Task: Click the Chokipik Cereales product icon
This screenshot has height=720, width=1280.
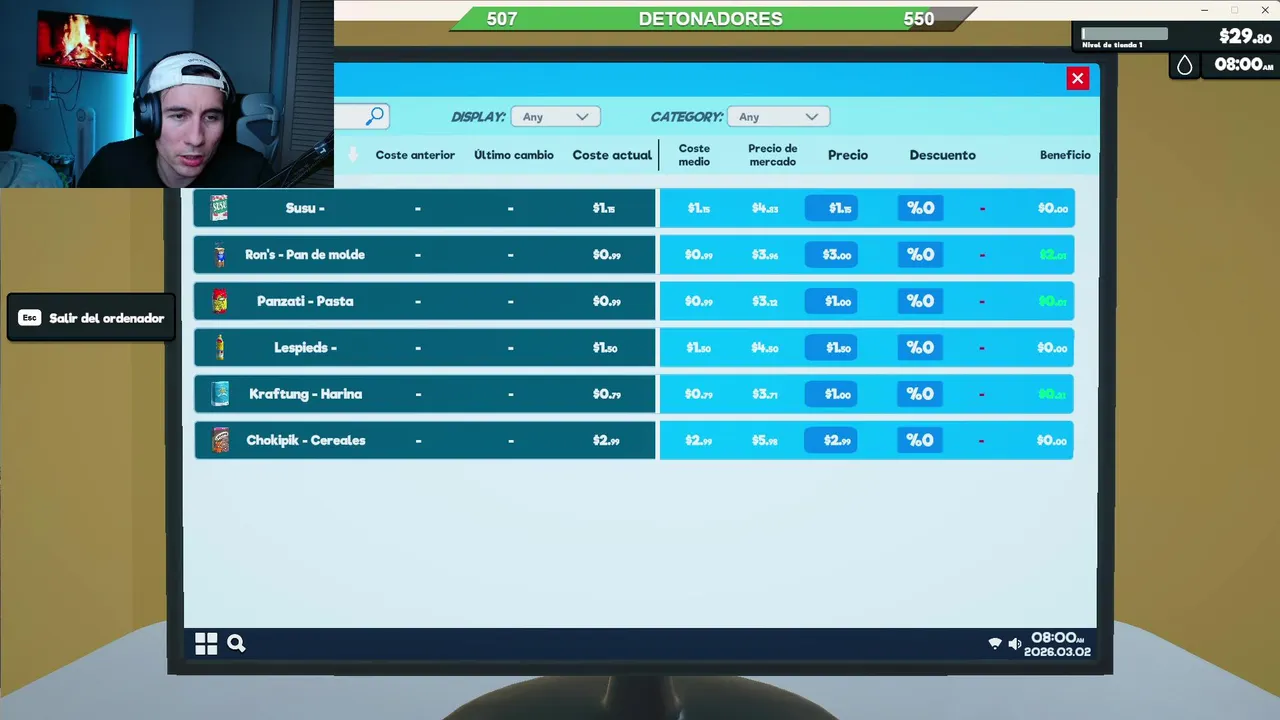Action: point(221,440)
